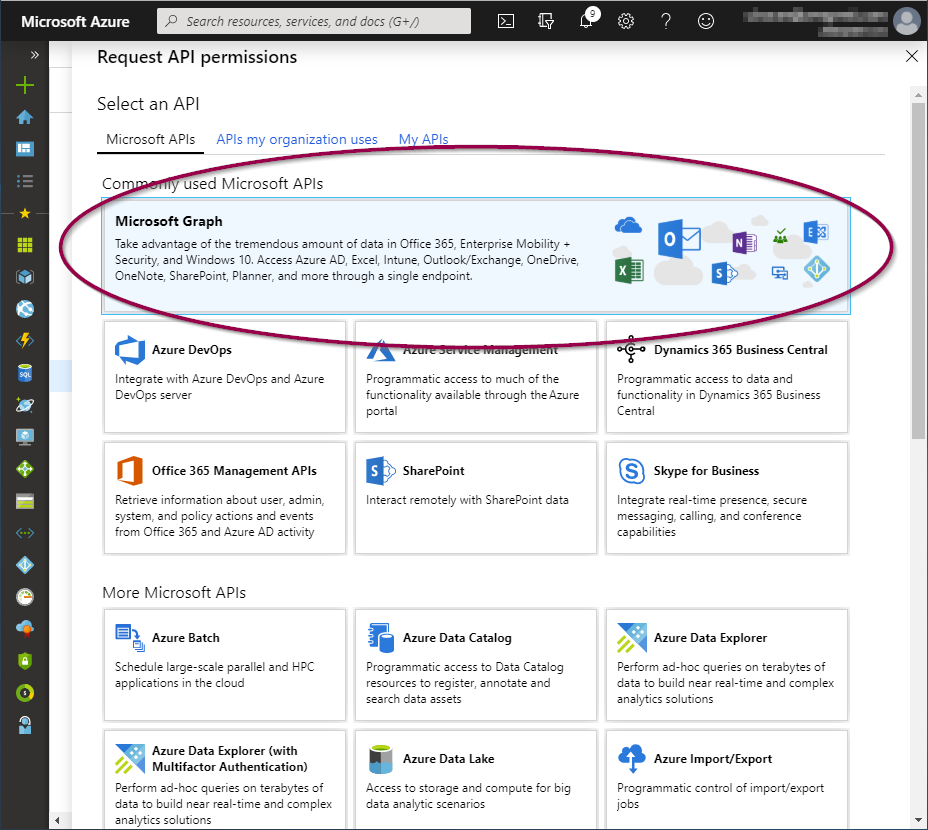928x830 pixels.
Task: Open Function App lightning icon
Action: 25,340
